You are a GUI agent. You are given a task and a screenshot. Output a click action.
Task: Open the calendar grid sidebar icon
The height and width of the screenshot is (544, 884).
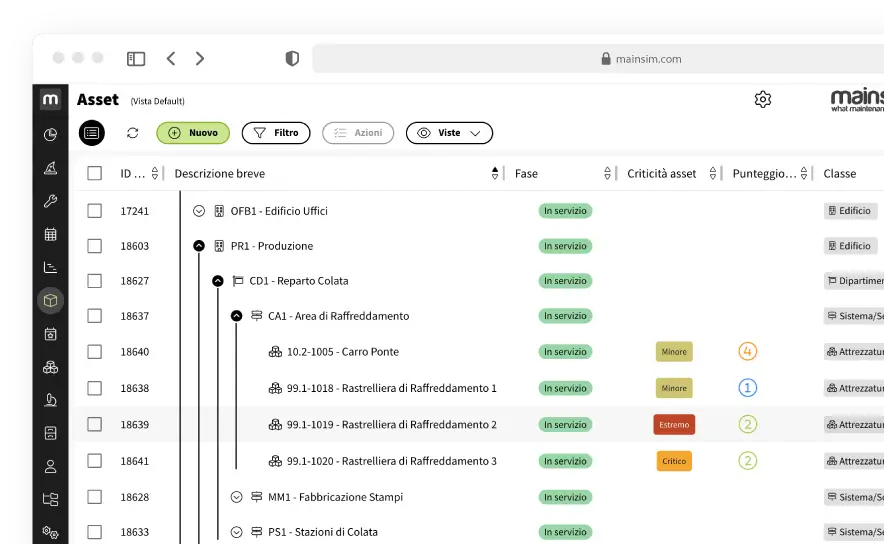(x=50, y=235)
